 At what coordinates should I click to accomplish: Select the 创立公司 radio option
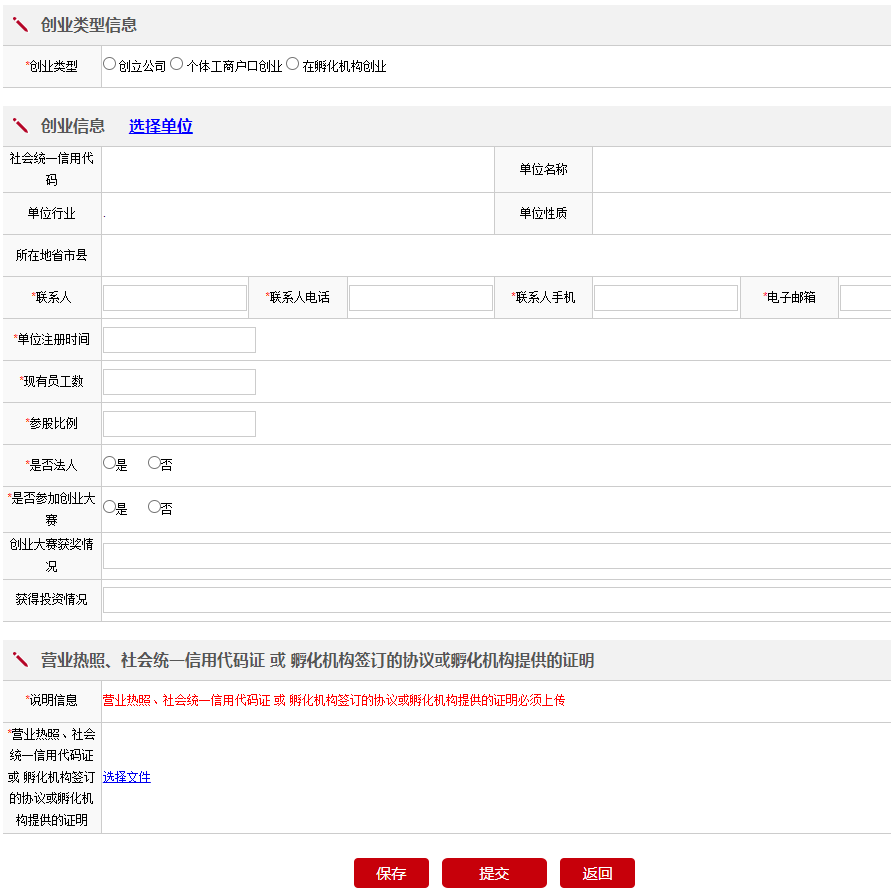[110, 64]
